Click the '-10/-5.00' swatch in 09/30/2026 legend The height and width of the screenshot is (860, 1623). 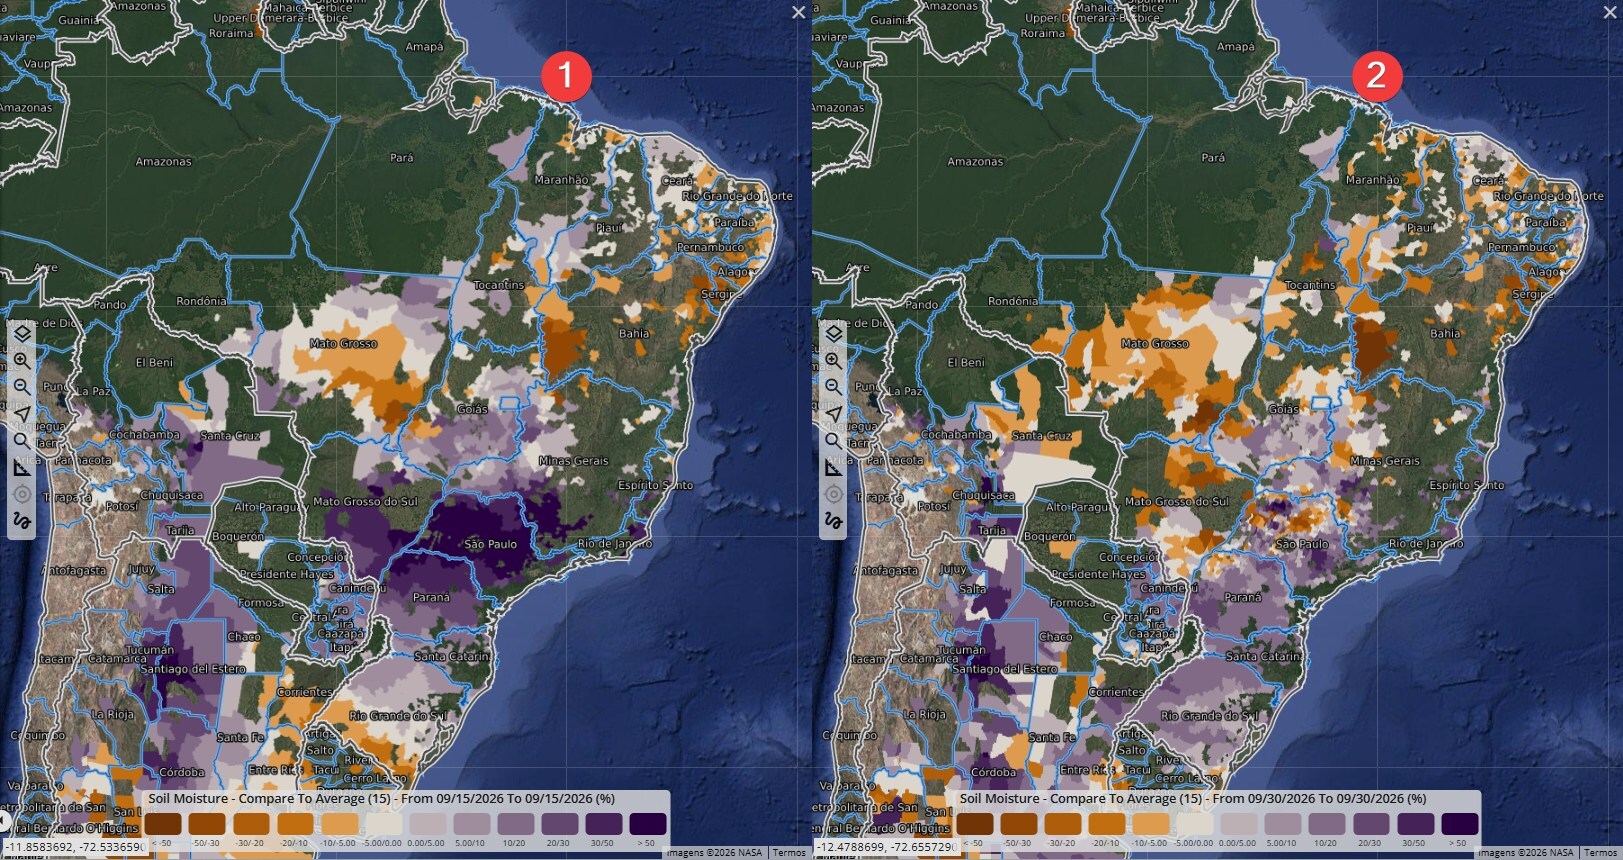point(1151,824)
